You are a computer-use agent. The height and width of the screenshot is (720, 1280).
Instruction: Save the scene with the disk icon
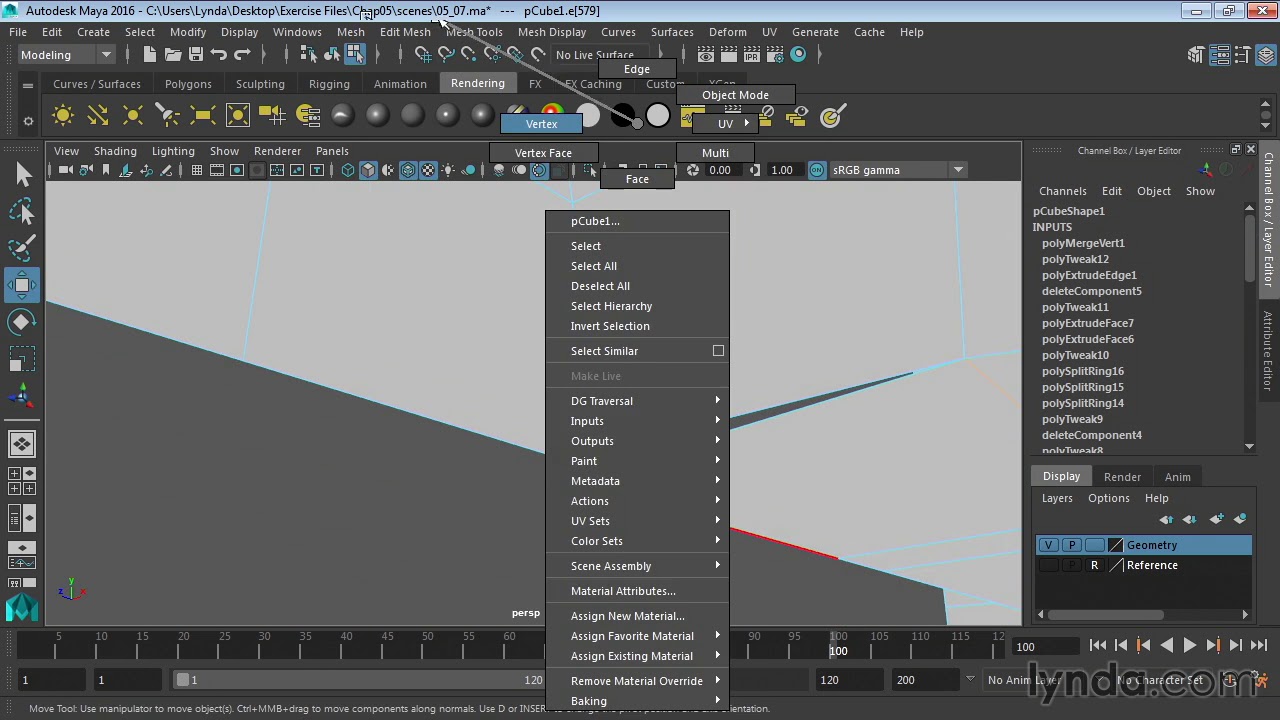[196, 55]
